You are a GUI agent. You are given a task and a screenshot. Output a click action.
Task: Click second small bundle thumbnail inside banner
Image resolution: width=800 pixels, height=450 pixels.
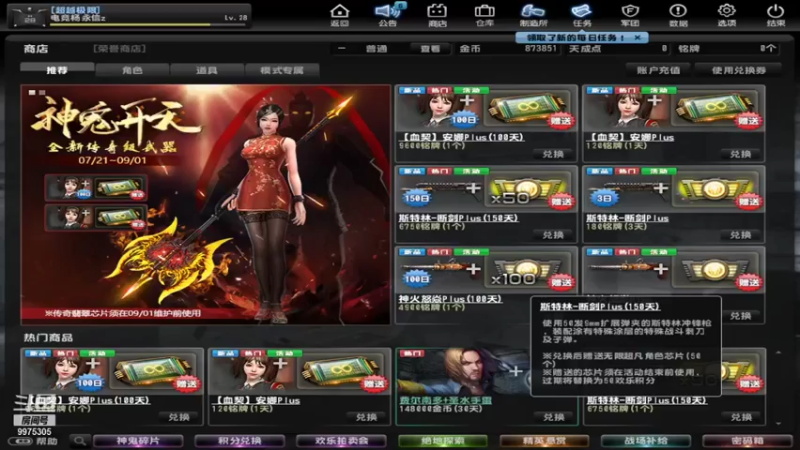96,217
